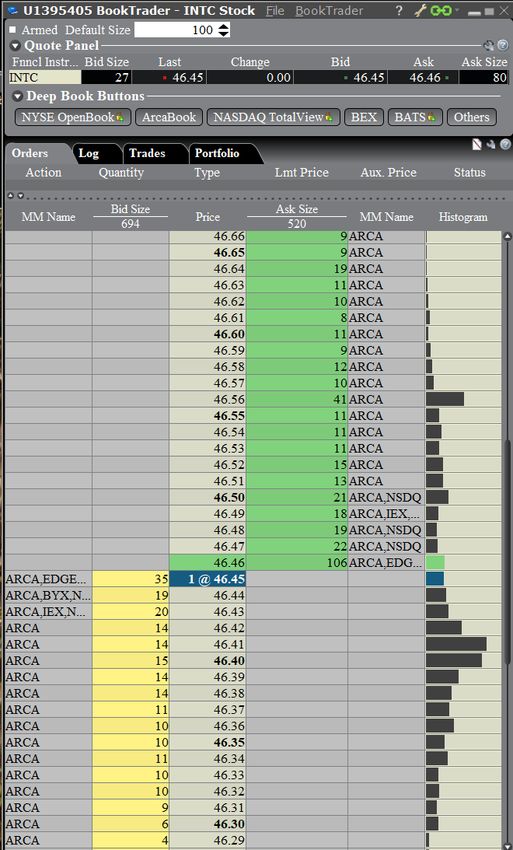
Task: Click the small up arrow above MM Name
Action: pos(11,196)
